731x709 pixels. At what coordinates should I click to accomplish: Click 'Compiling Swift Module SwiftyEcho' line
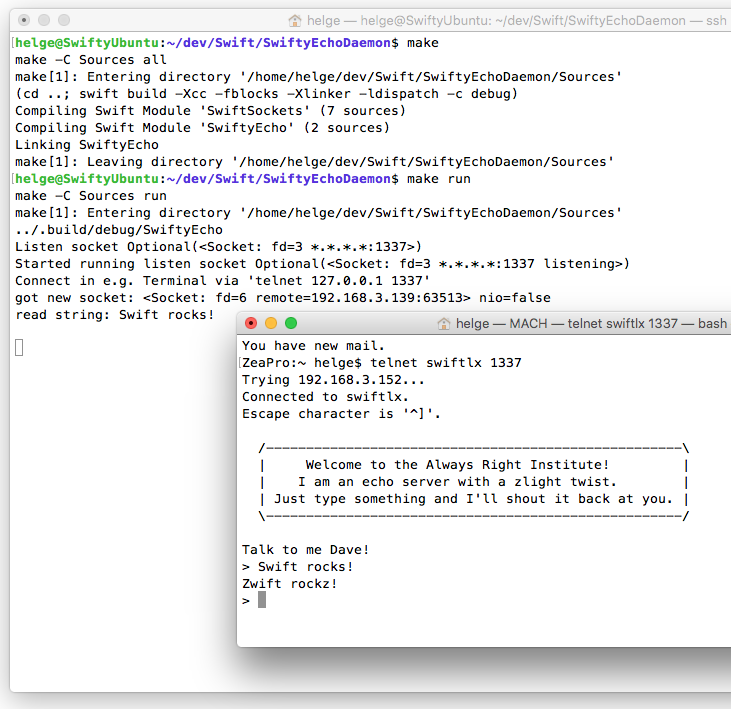pos(202,128)
